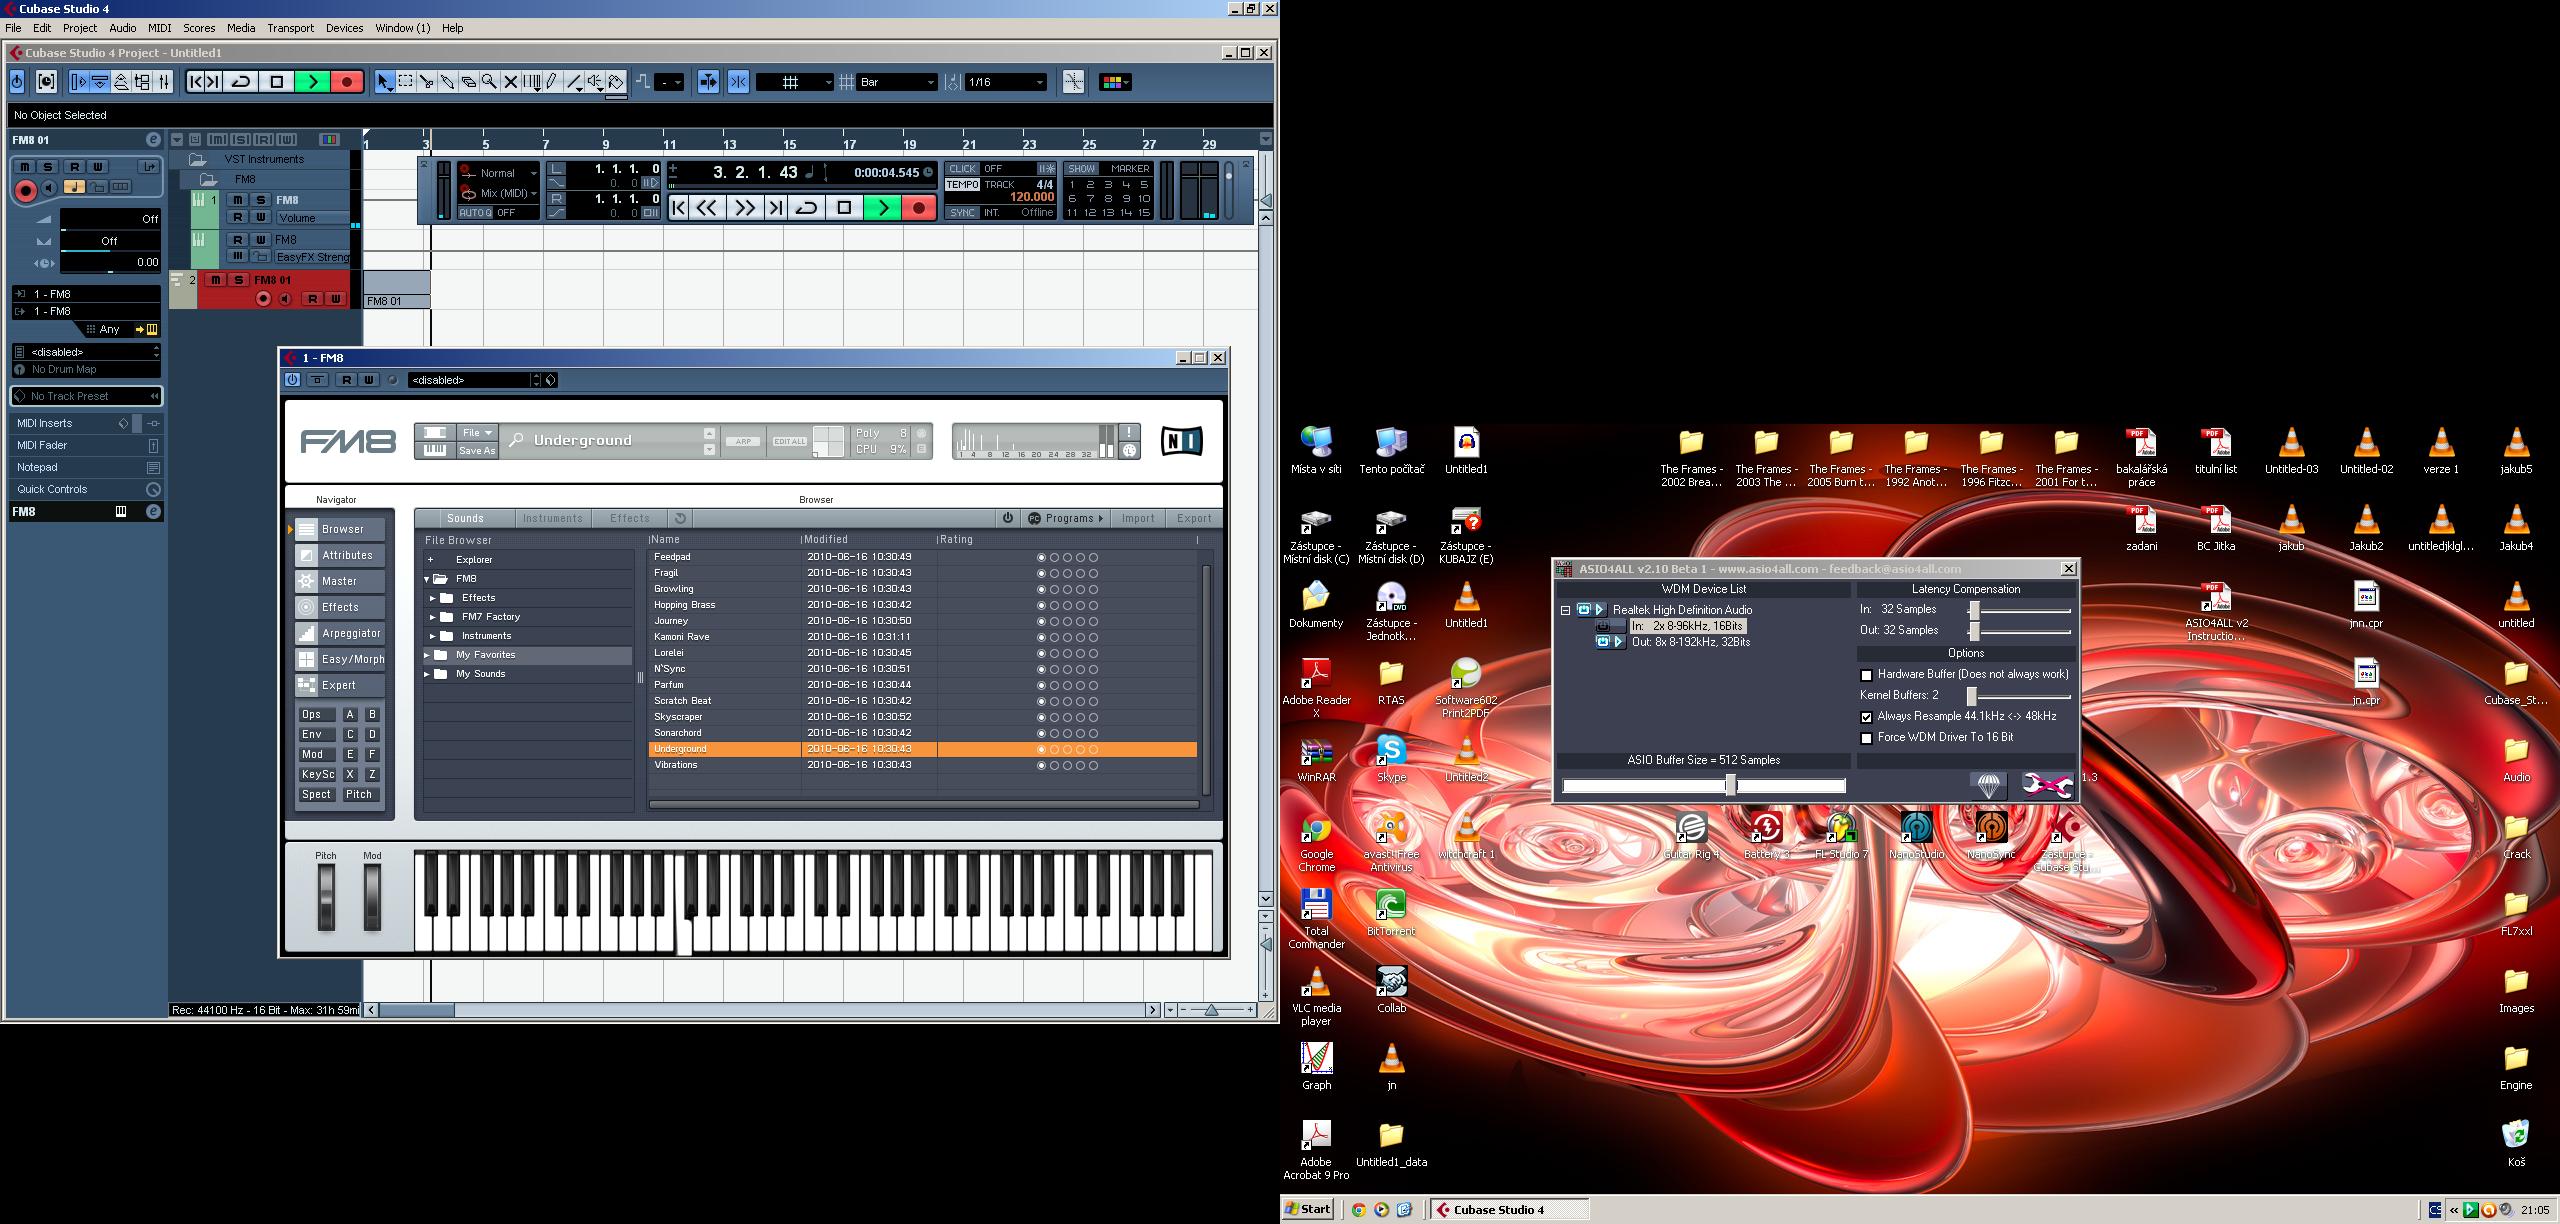2560x1224 pixels.
Task: Select the Range Selection tool
Action: pyautogui.click(x=405, y=82)
